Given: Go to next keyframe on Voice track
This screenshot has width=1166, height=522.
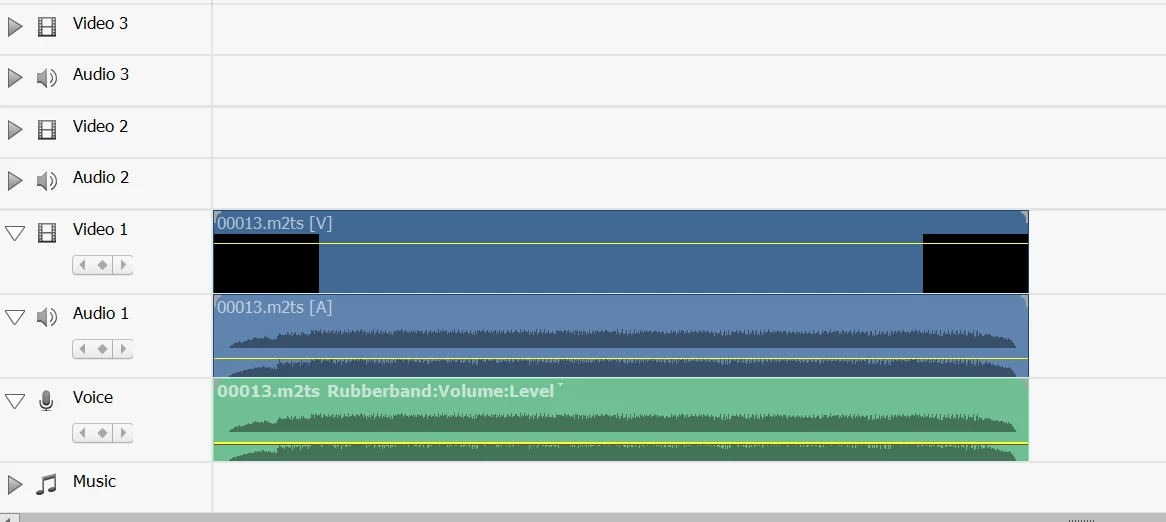Looking at the screenshot, I should [123, 433].
